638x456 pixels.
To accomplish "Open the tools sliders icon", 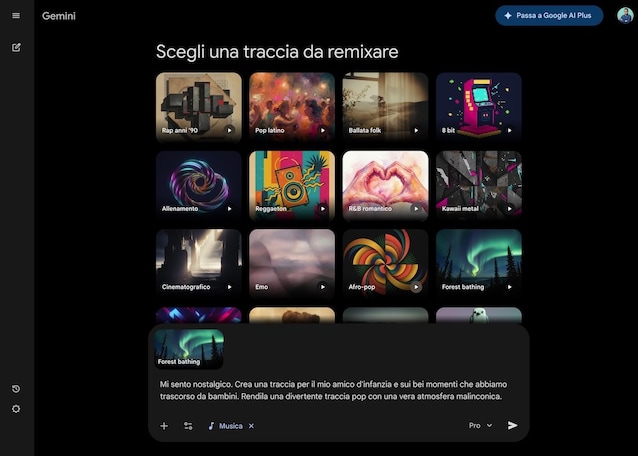I will (188, 426).
